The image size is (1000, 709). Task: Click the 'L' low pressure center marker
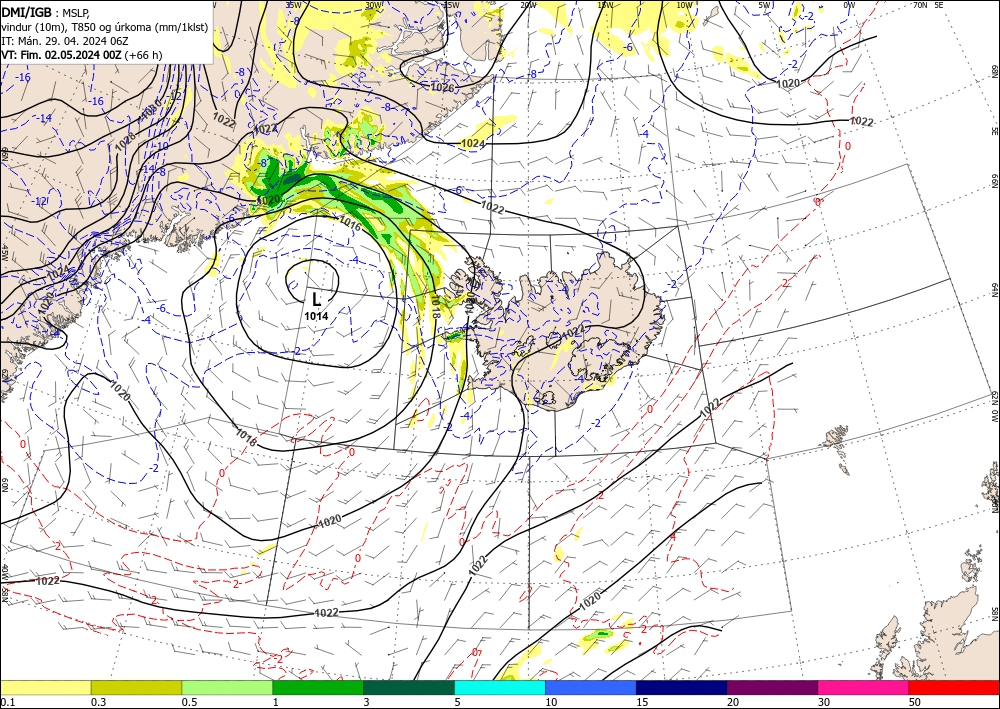coord(316,299)
